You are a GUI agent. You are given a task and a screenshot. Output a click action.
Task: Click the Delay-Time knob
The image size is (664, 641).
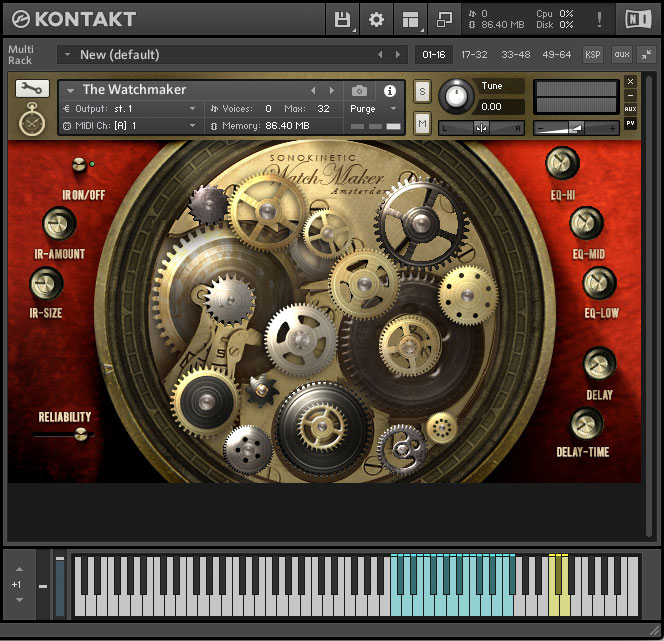[586, 426]
